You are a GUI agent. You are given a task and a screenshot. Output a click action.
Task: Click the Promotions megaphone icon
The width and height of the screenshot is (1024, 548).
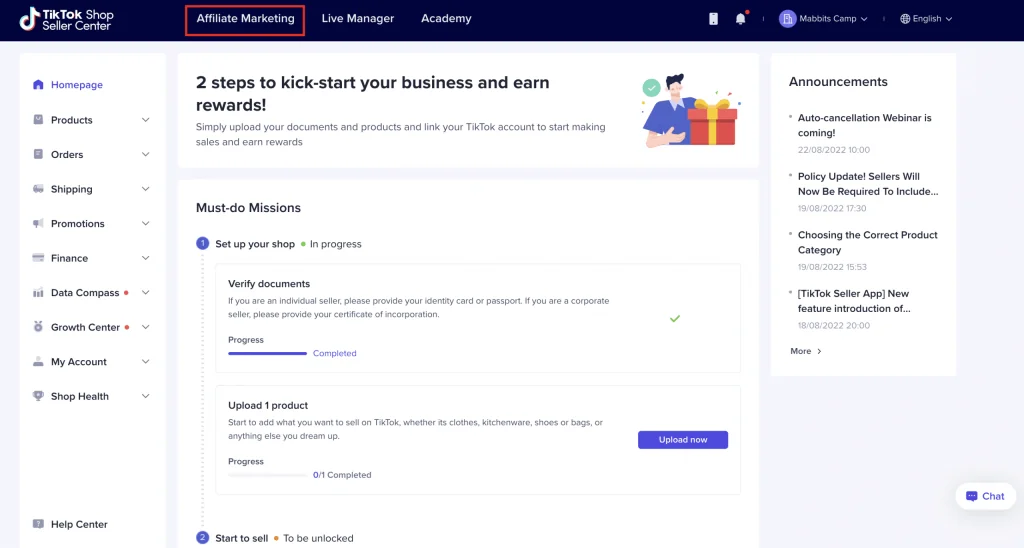pyautogui.click(x=38, y=223)
